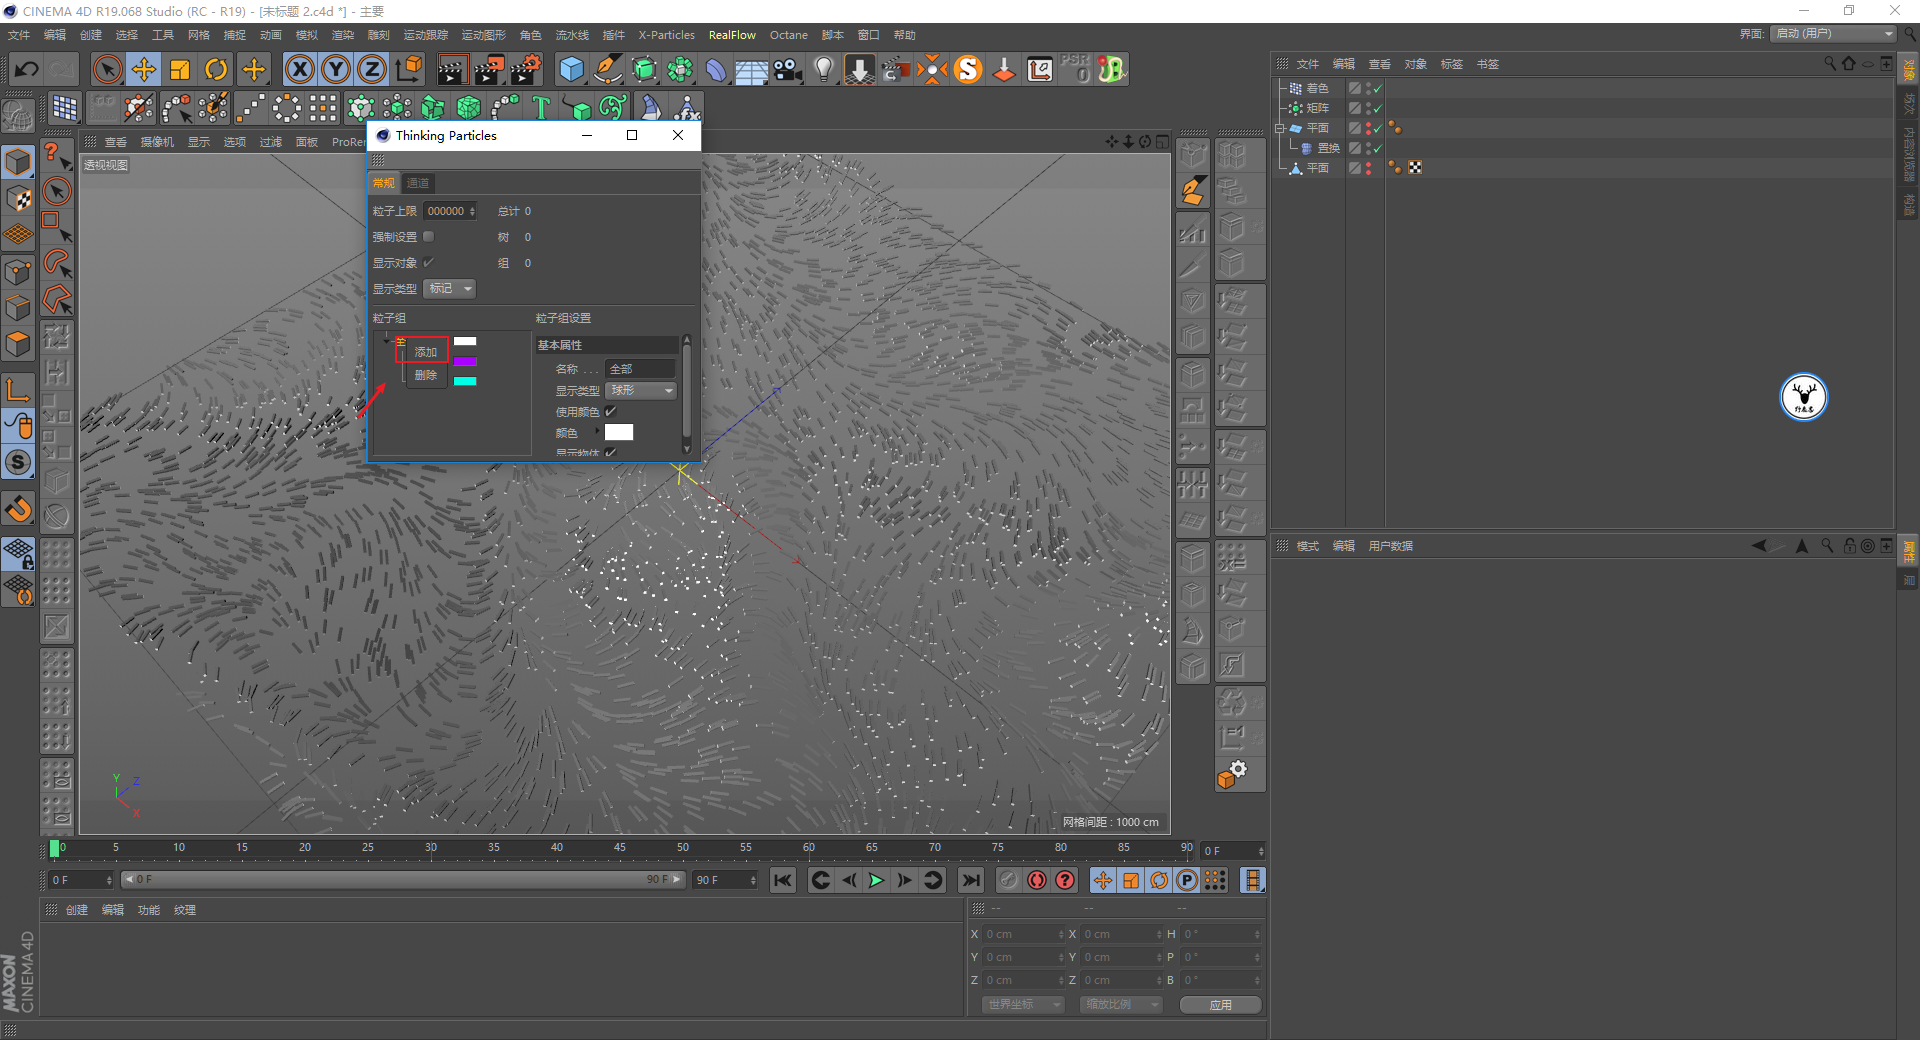Click 删除 in the context menu

pyautogui.click(x=426, y=375)
